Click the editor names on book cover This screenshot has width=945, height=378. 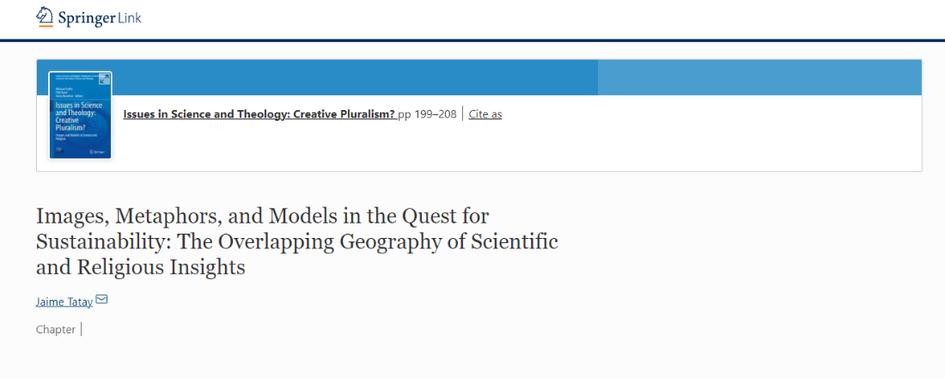point(69,92)
